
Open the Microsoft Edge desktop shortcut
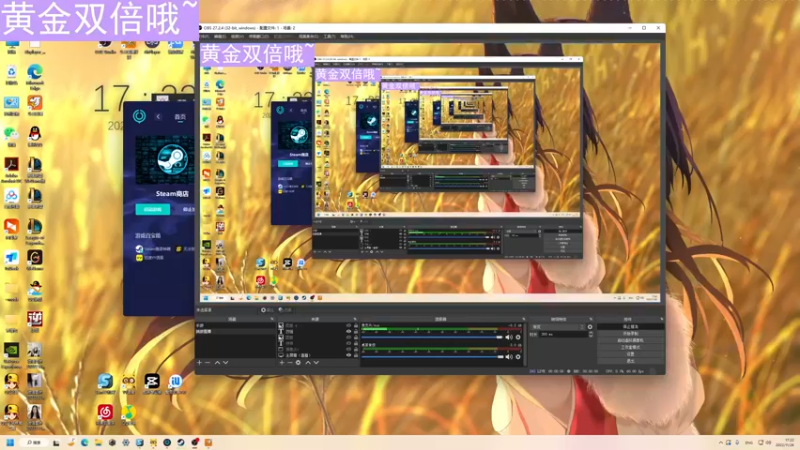[x=35, y=77]
